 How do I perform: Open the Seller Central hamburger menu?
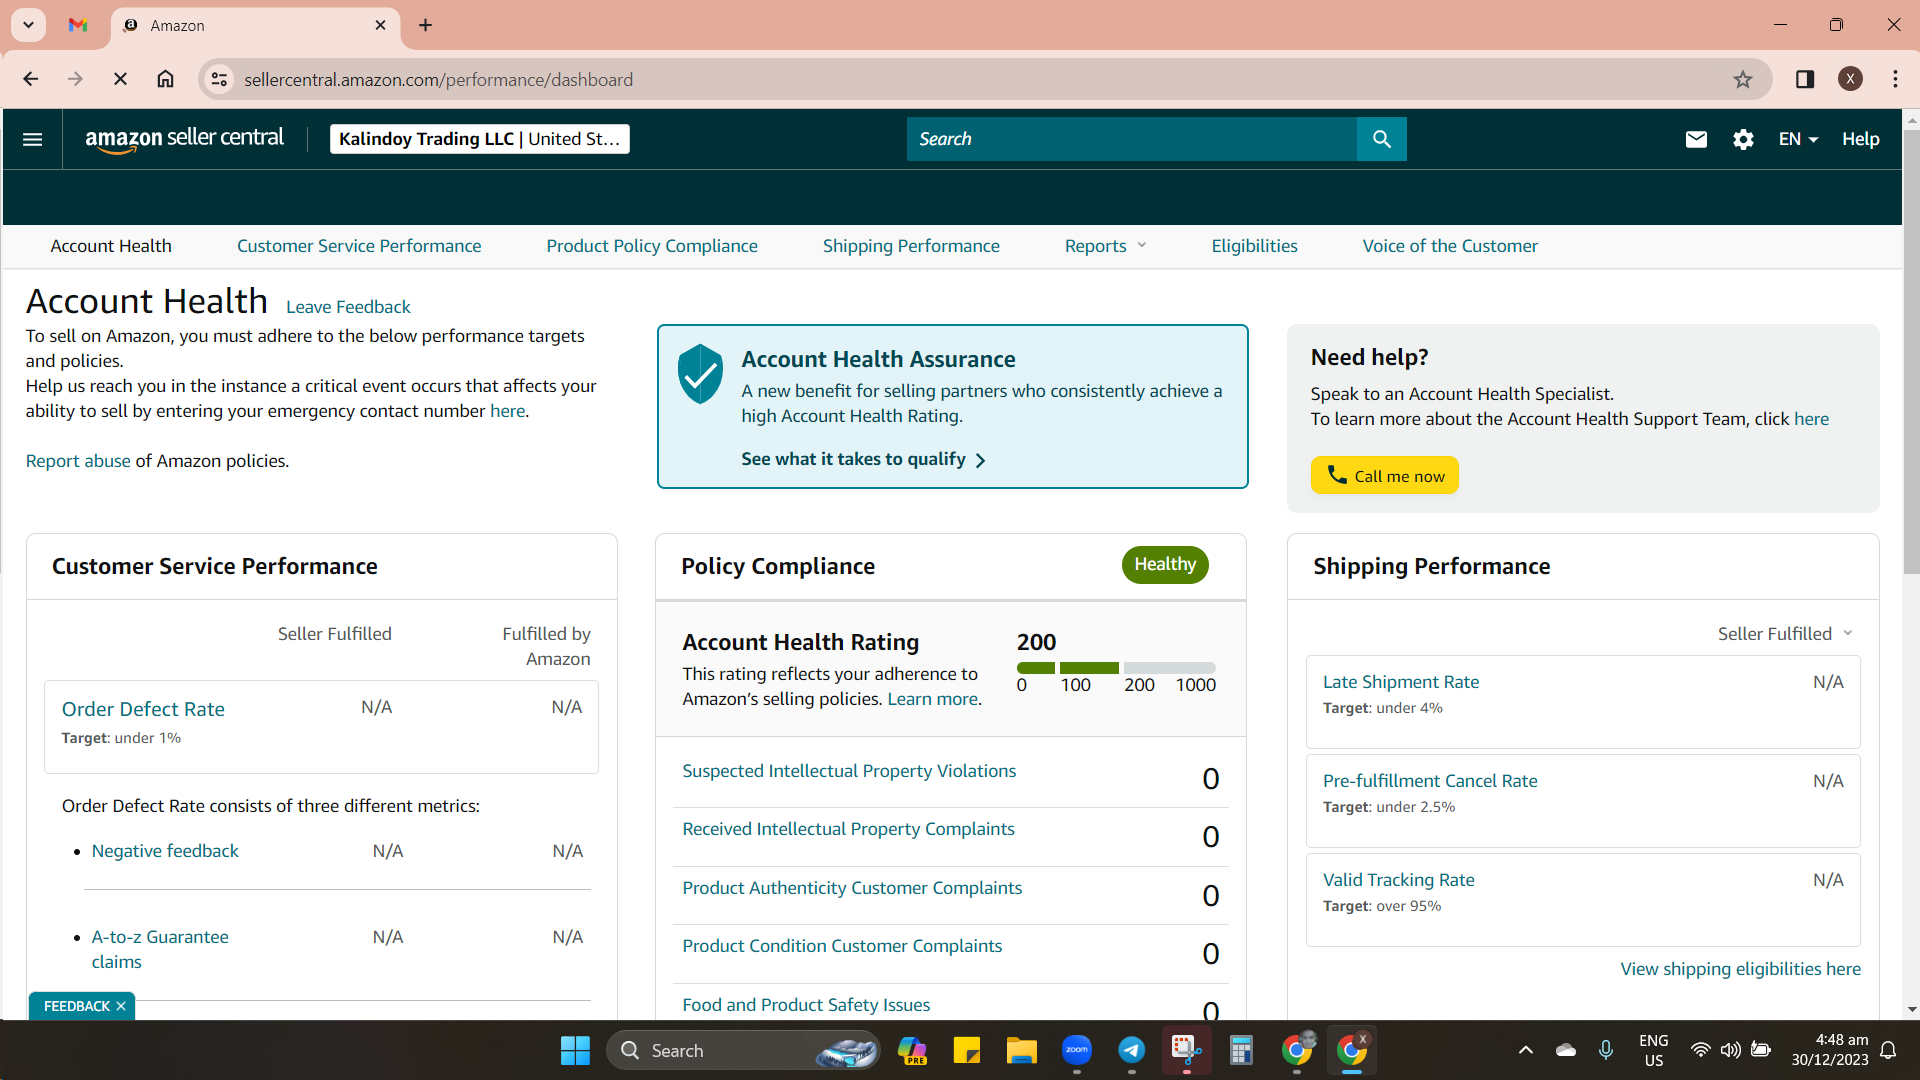(x=32, y=139)
